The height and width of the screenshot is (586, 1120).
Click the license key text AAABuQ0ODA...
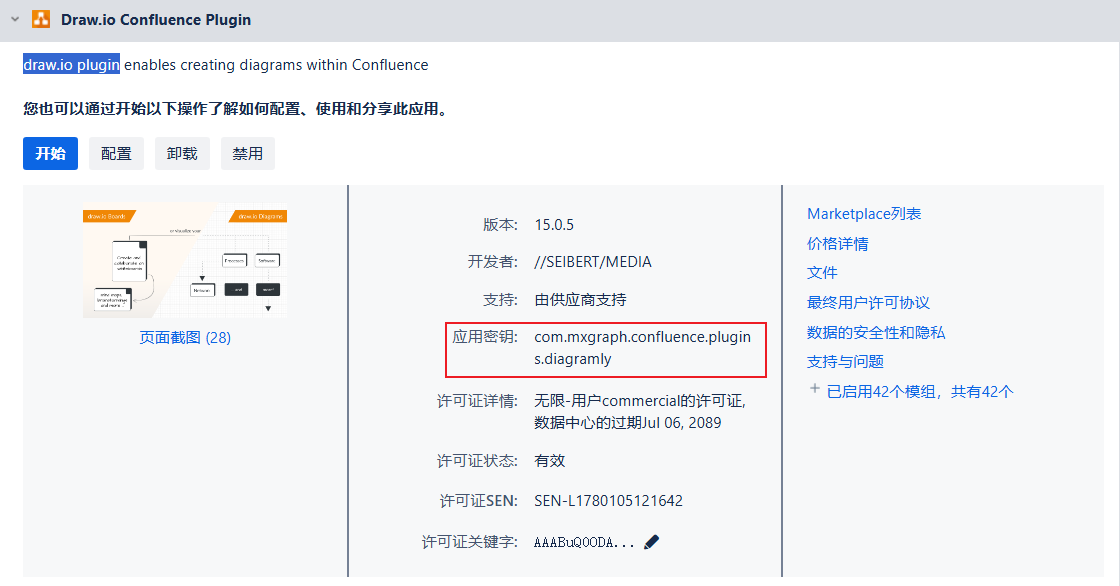(584, 542)
